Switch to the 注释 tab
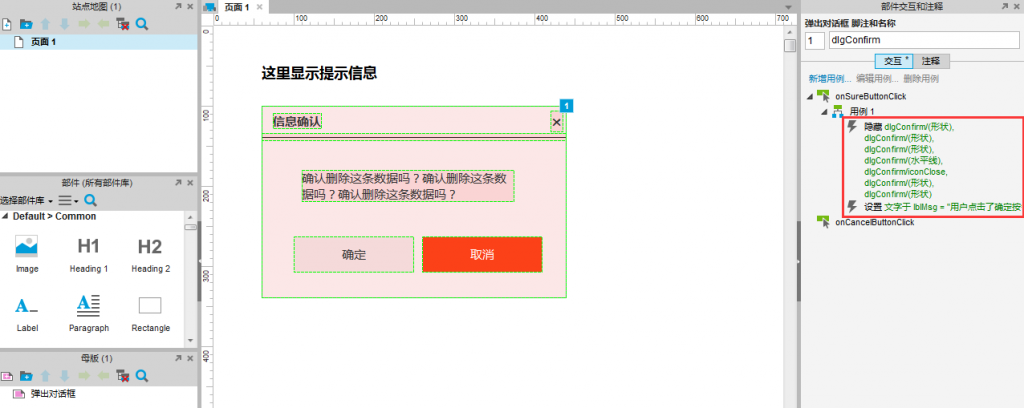Image resolution: width=1024 pixels, height=408 pixels. click(x=931, y=61)
